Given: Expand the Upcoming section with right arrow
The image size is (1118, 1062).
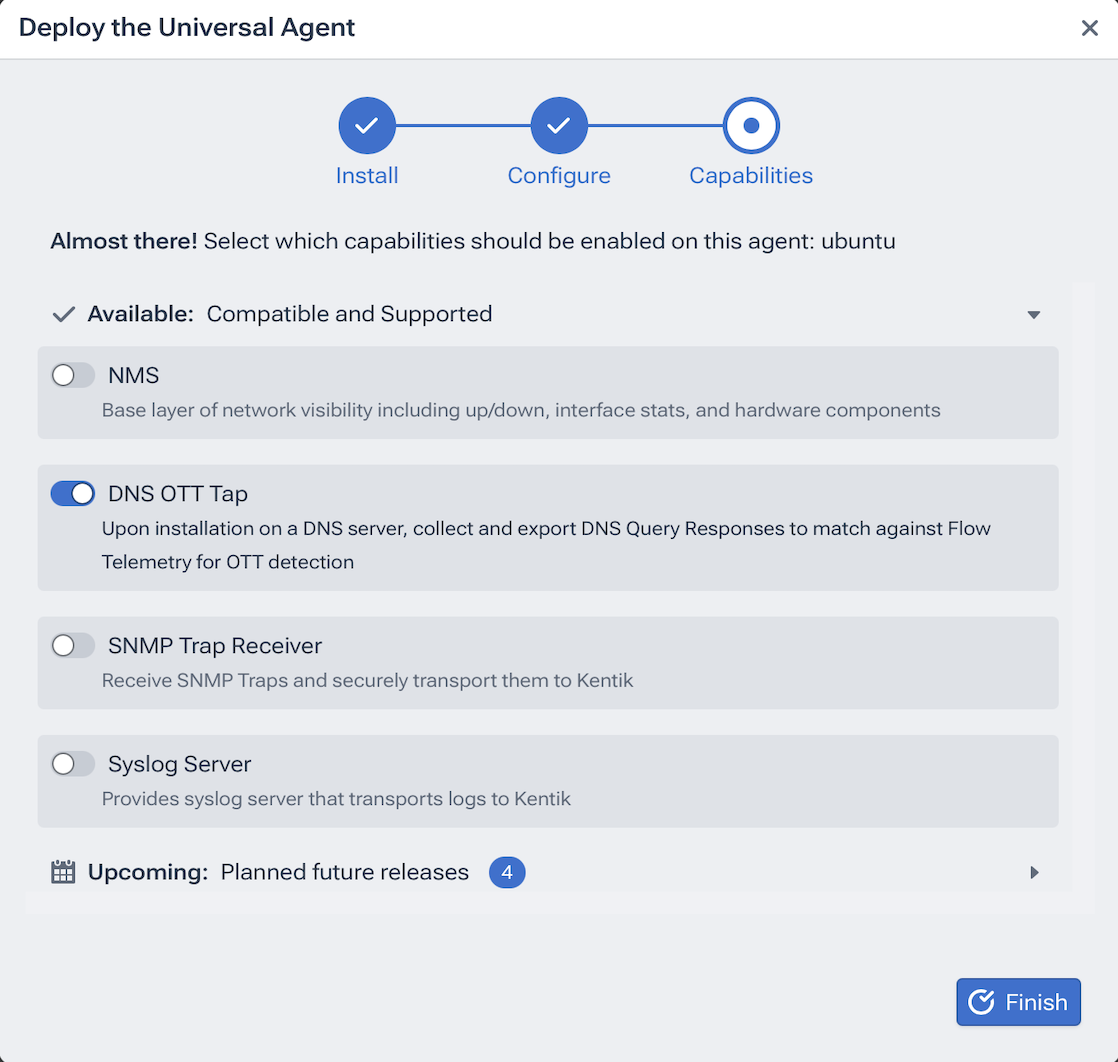Looking at the screenshot, I should pyautogui.click(x=1034, y=872).
